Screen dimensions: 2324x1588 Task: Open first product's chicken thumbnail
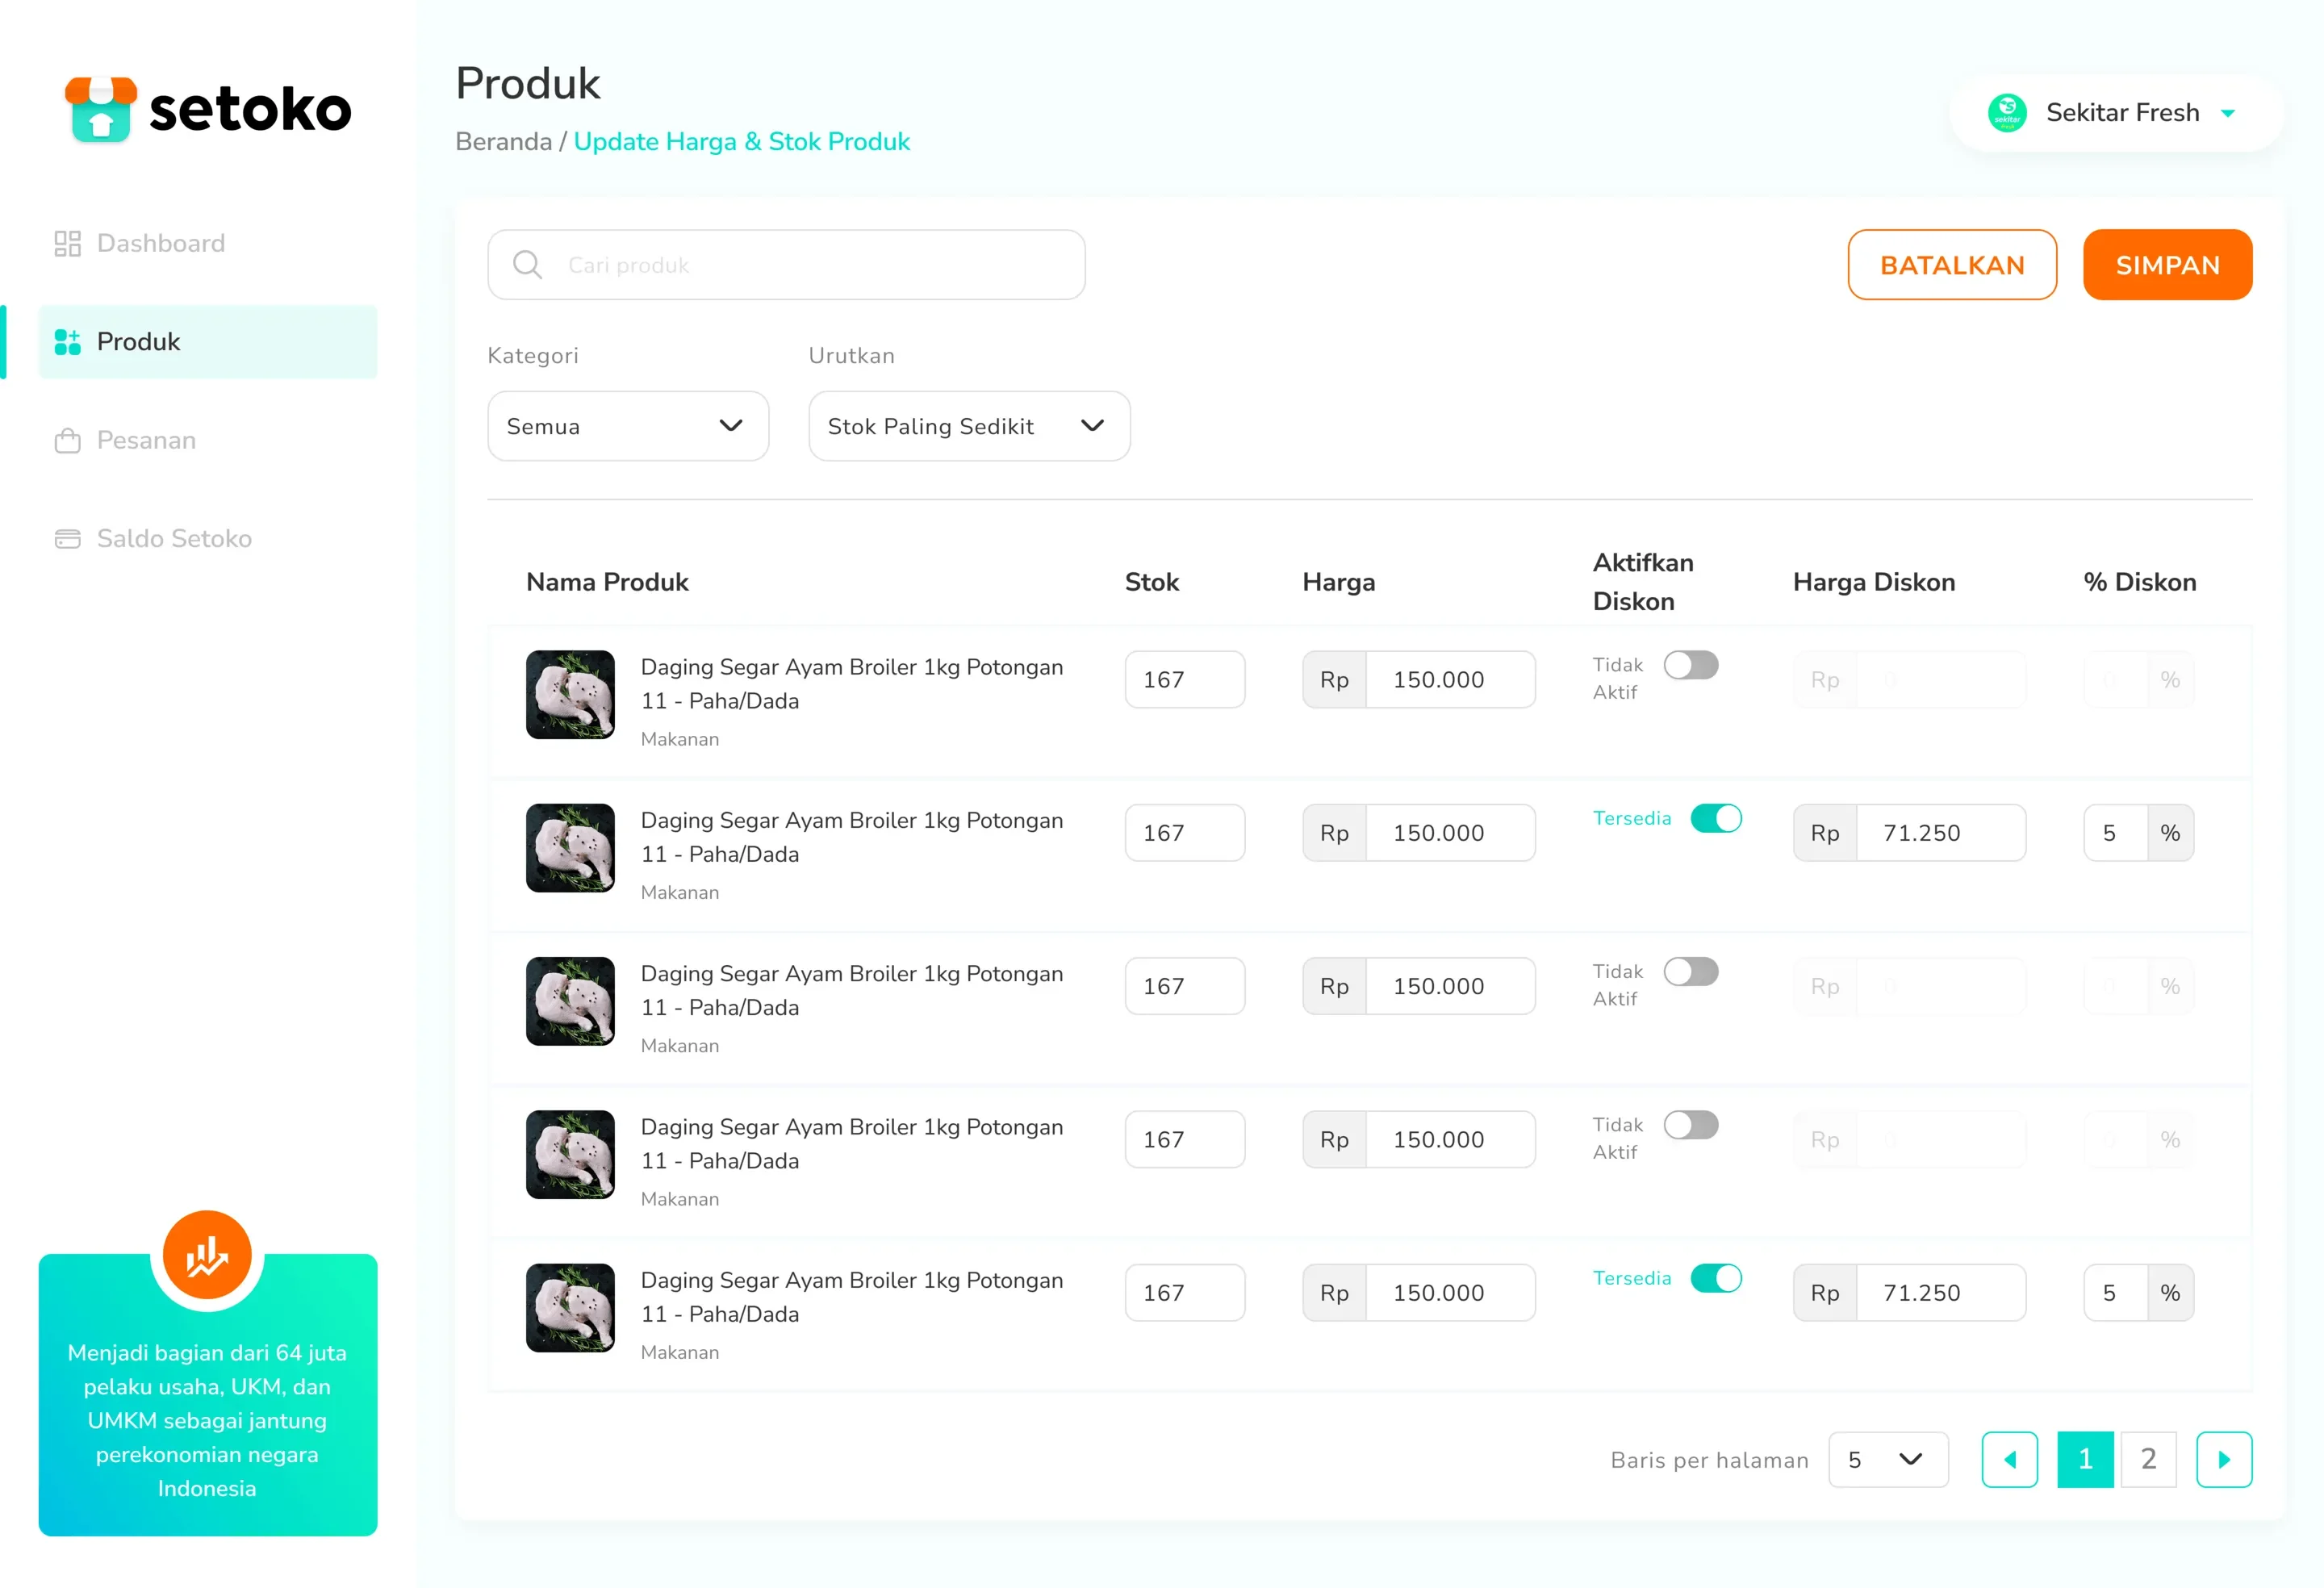tap(570, 694)
